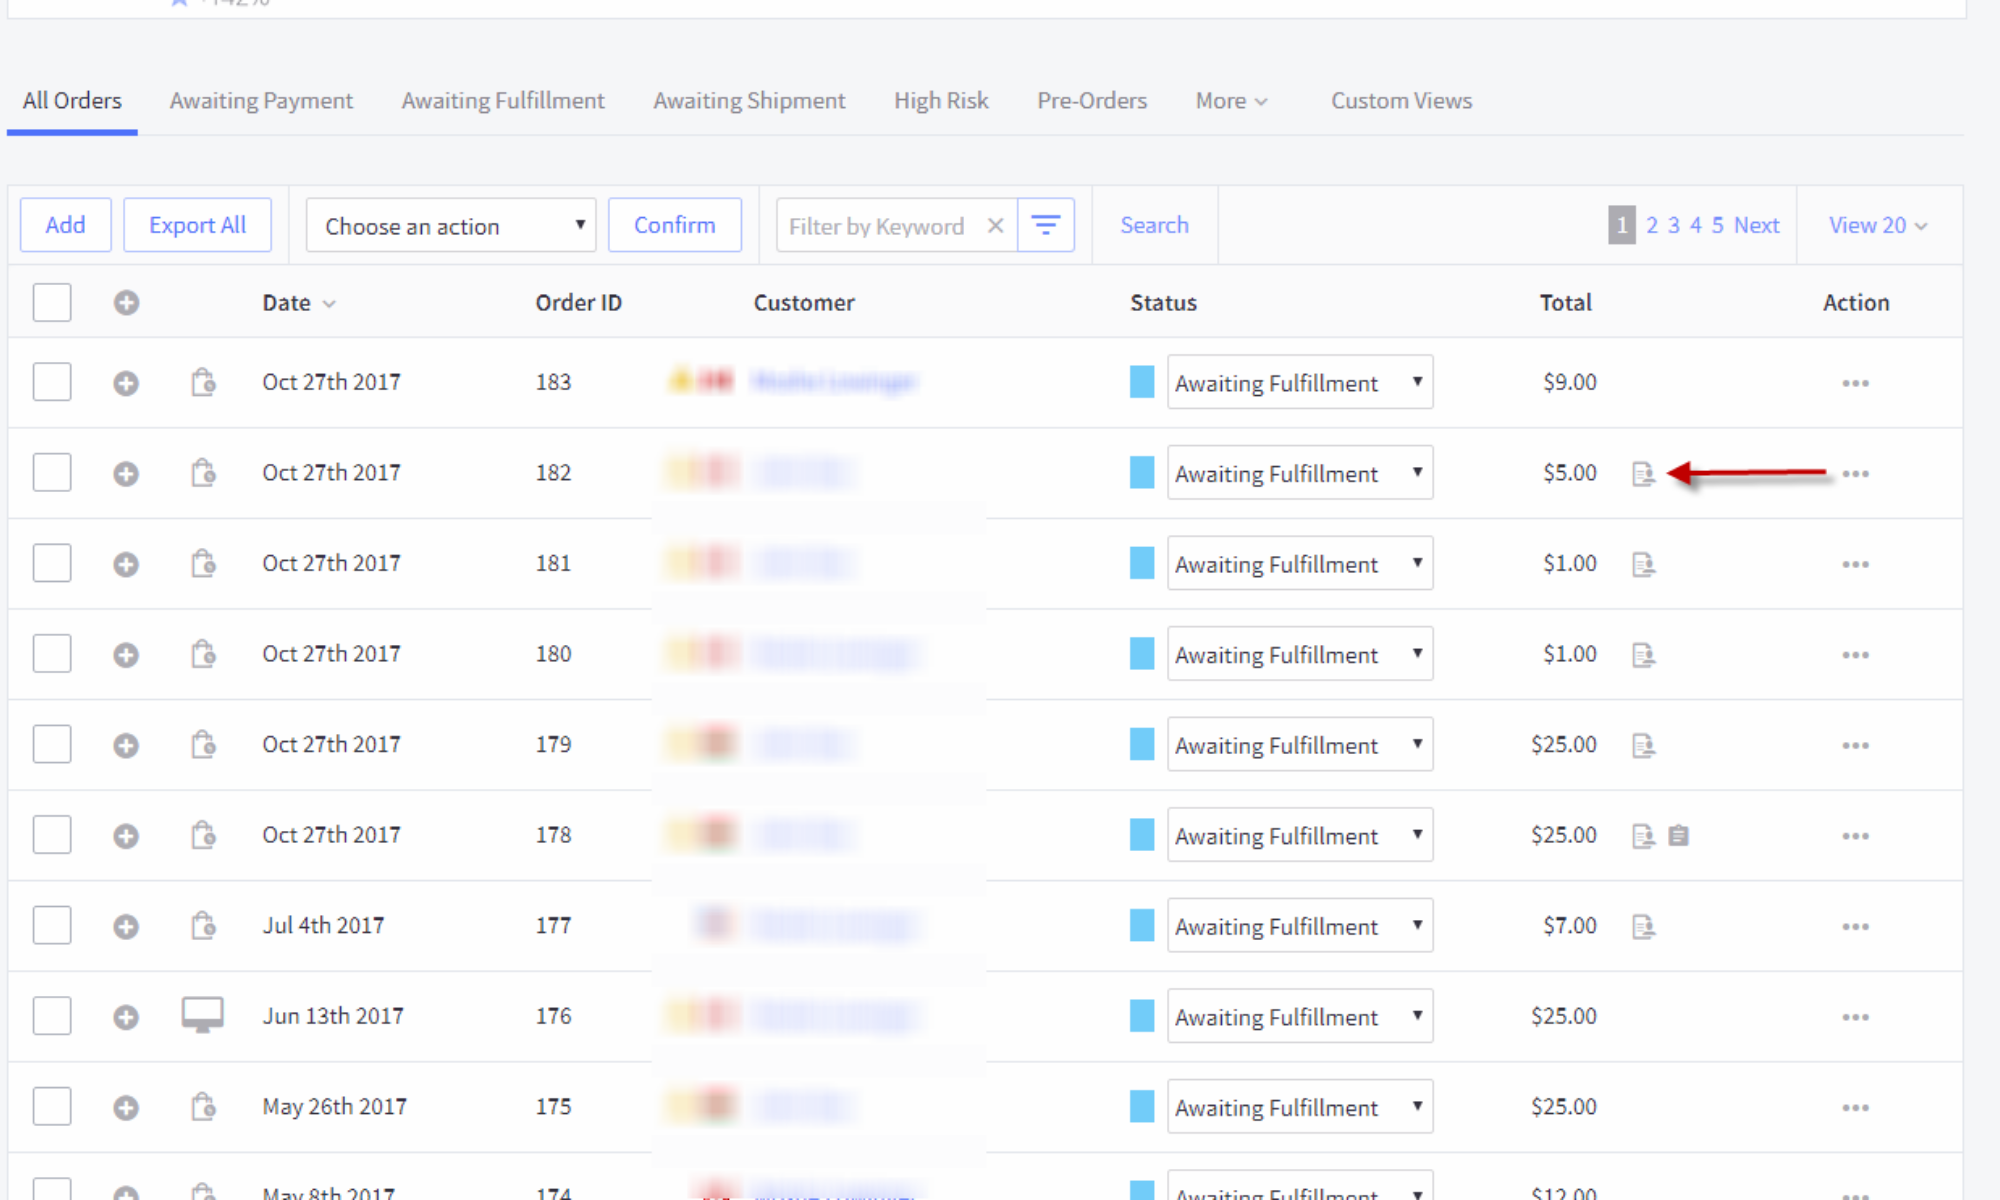Select order 177 with its checkbox
The height and width of the screenshot is (1200, 2000).
click(52, 925)
